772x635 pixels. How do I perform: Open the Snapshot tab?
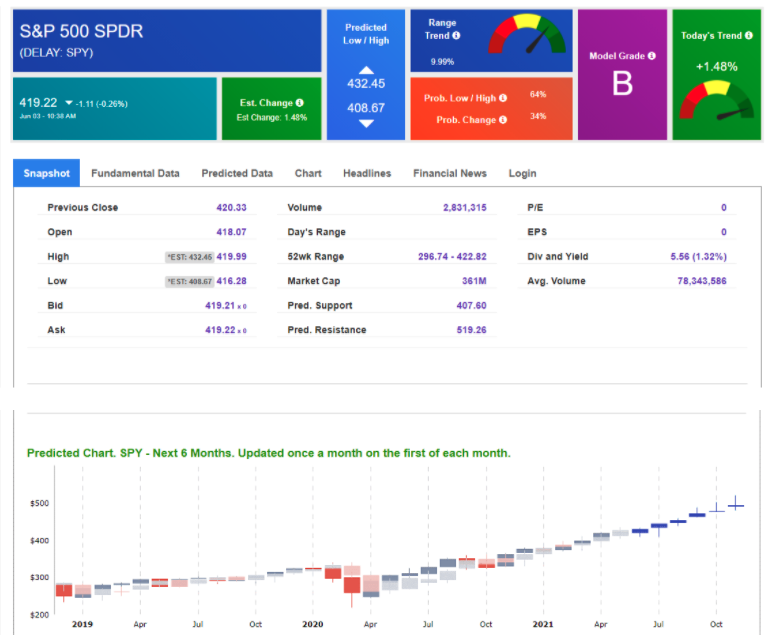46,173
